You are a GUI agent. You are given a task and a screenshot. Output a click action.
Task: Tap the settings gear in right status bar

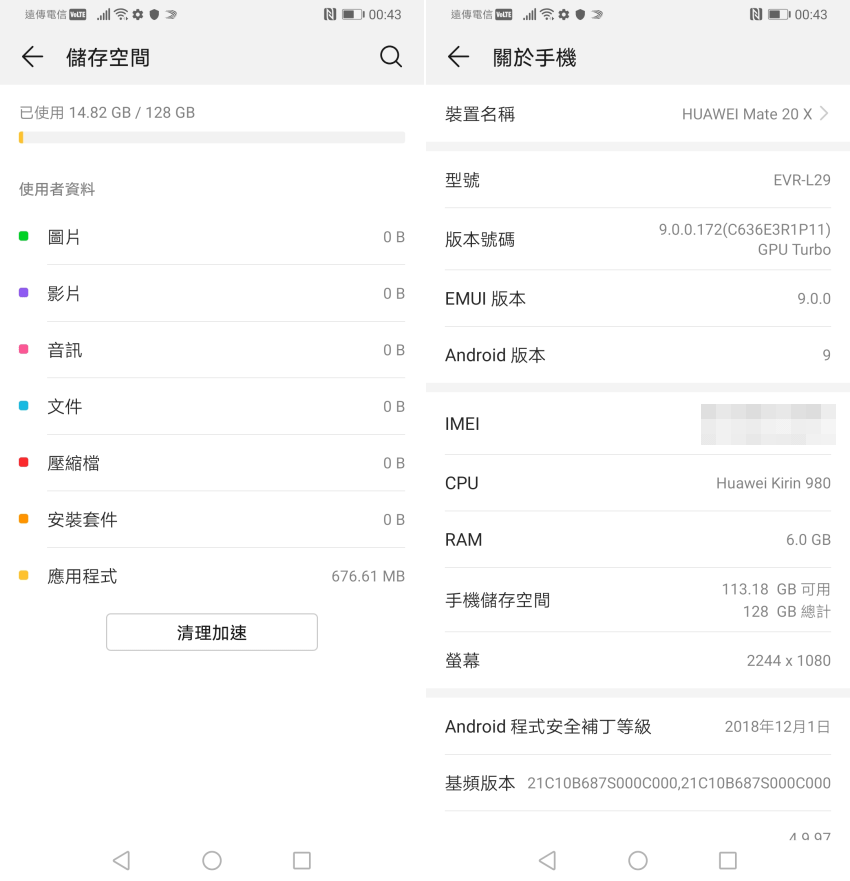[x=563, y=15]
